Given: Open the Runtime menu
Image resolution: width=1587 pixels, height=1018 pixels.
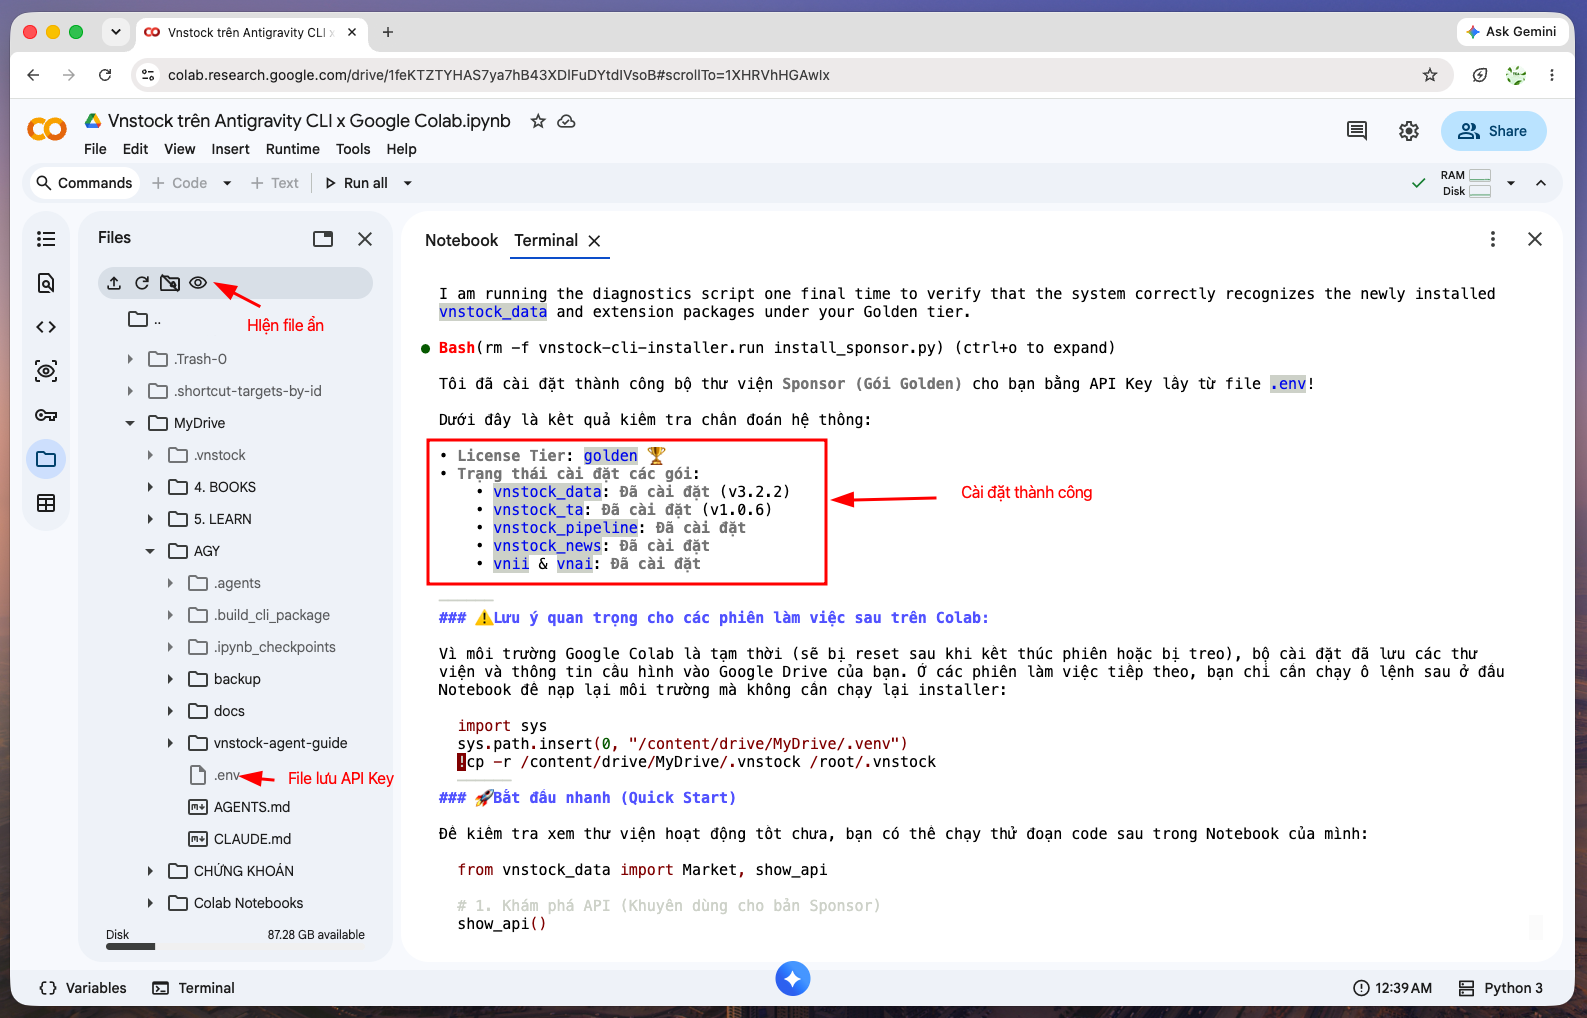Looking at the screenshot, I should (293, 149).
